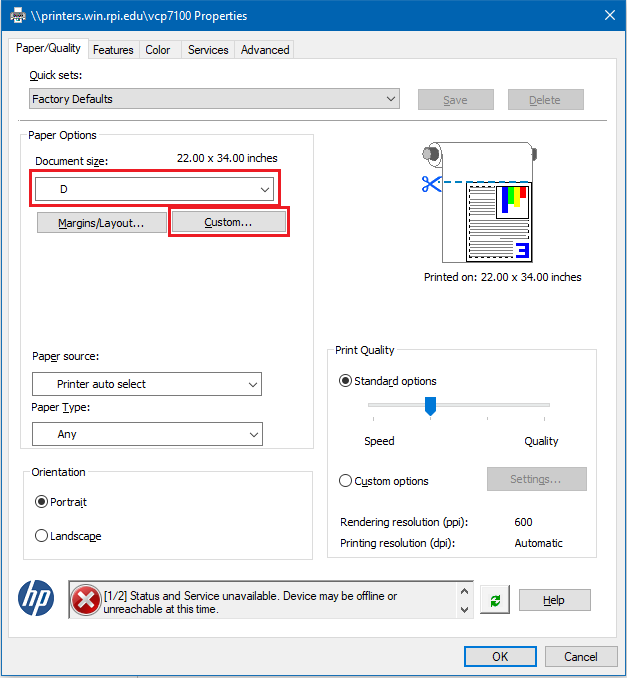Expand the Document size dropdown

click(x=155, y=189)
